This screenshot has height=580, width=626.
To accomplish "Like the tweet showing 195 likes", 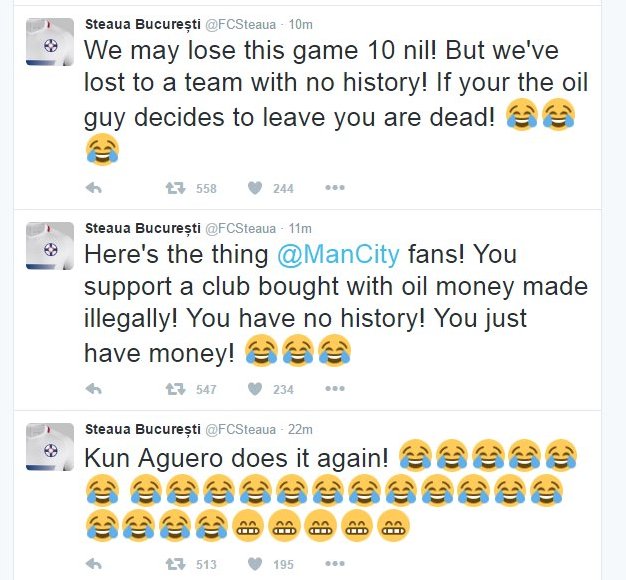I will click(x=255, y=564).
